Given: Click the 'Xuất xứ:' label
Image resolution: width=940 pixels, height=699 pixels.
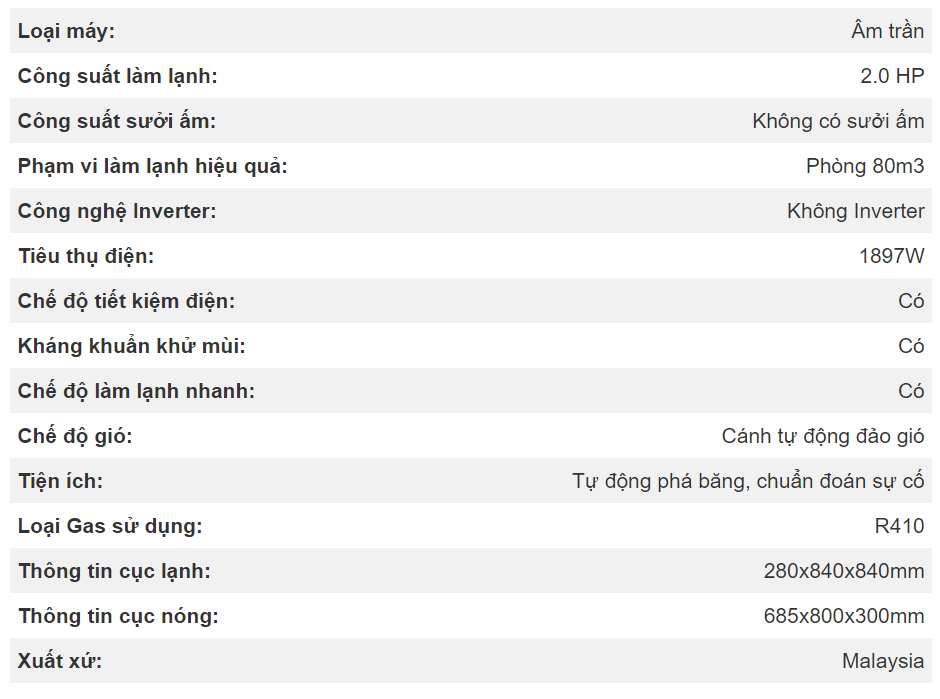Looking at the screenshot, I should (60, 661).
